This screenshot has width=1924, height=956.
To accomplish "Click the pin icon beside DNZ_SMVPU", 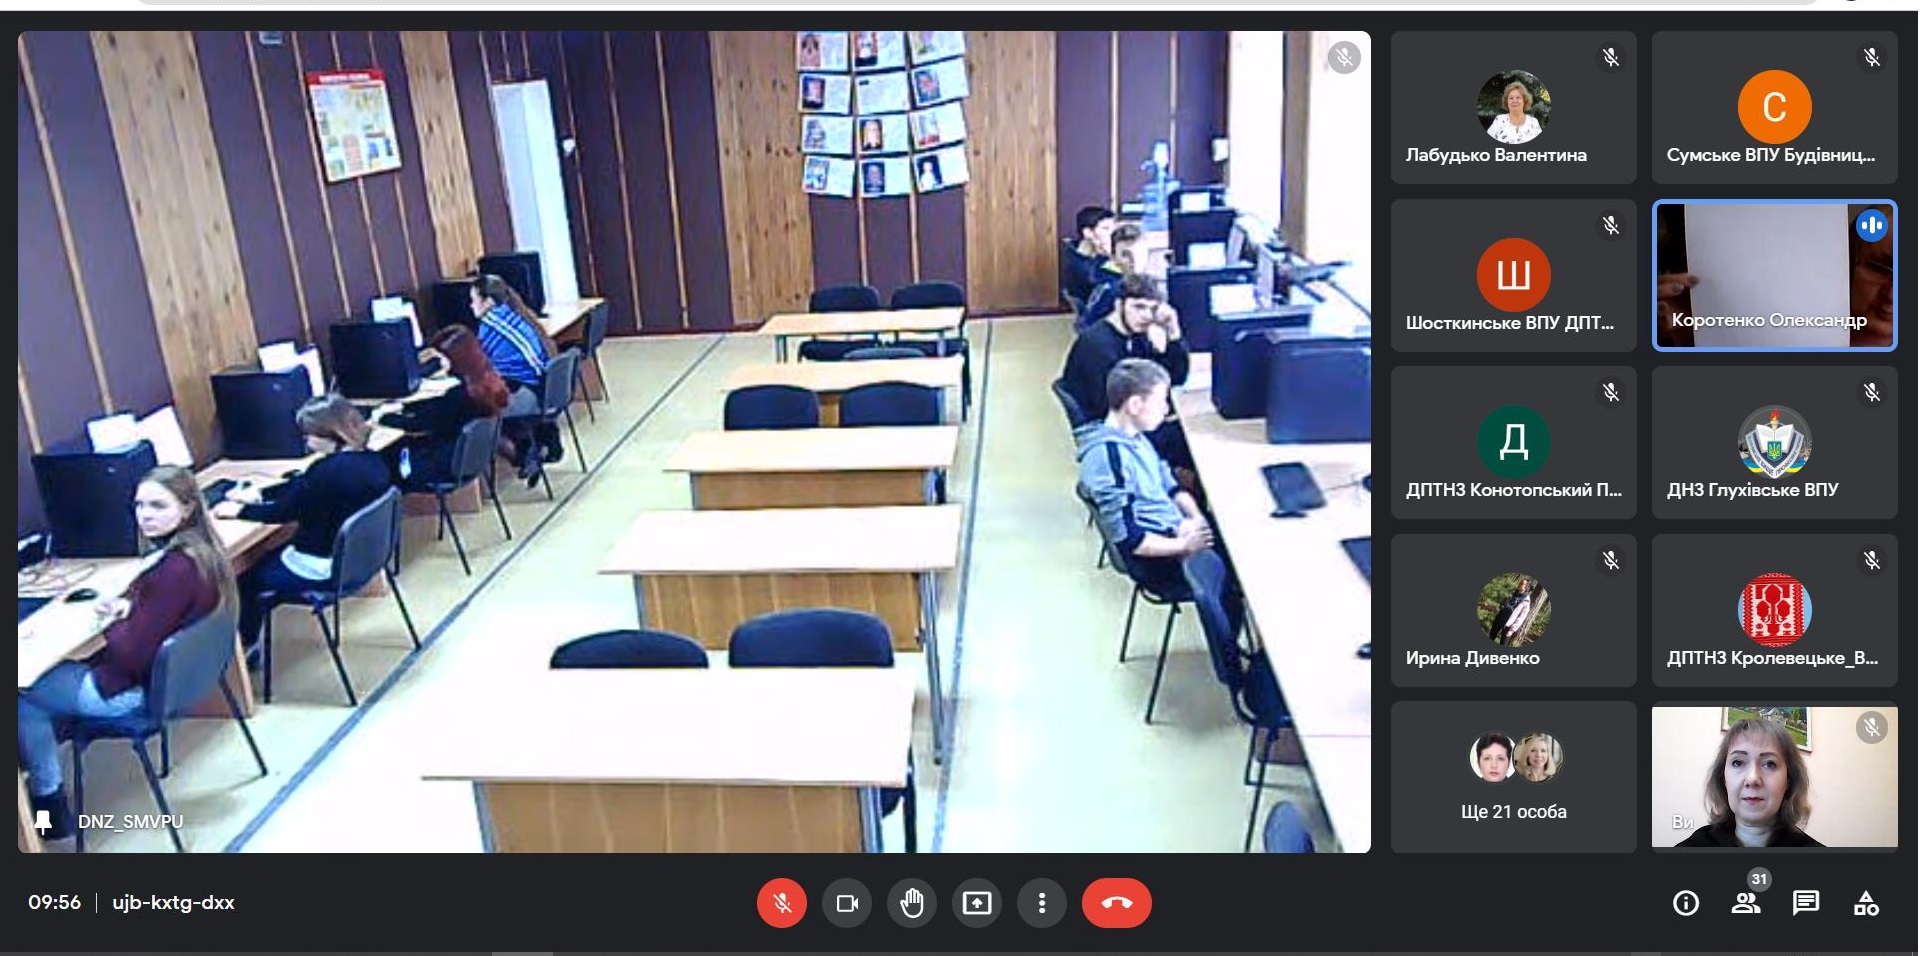I will pos(43,822).
